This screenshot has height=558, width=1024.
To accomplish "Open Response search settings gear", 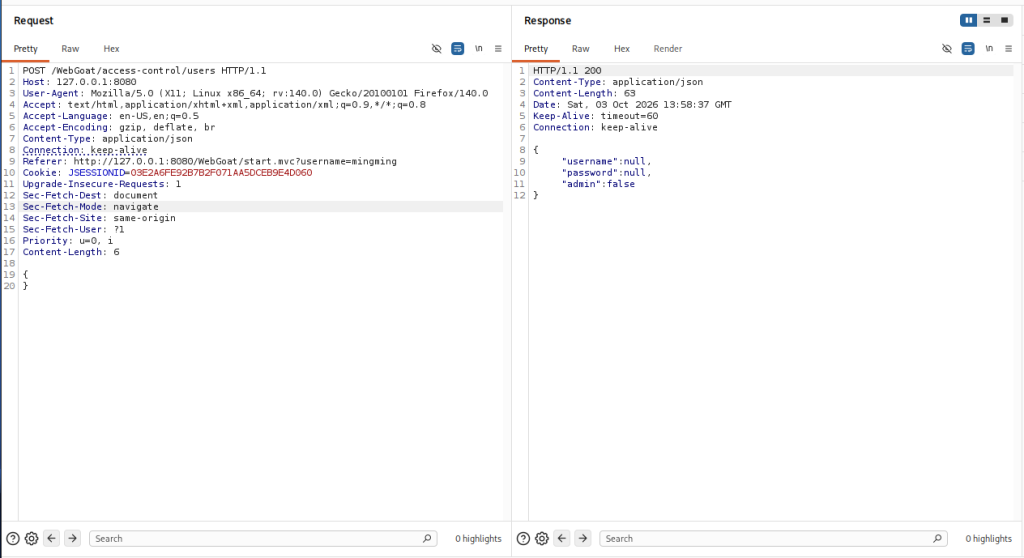I will tap(542, 538).
